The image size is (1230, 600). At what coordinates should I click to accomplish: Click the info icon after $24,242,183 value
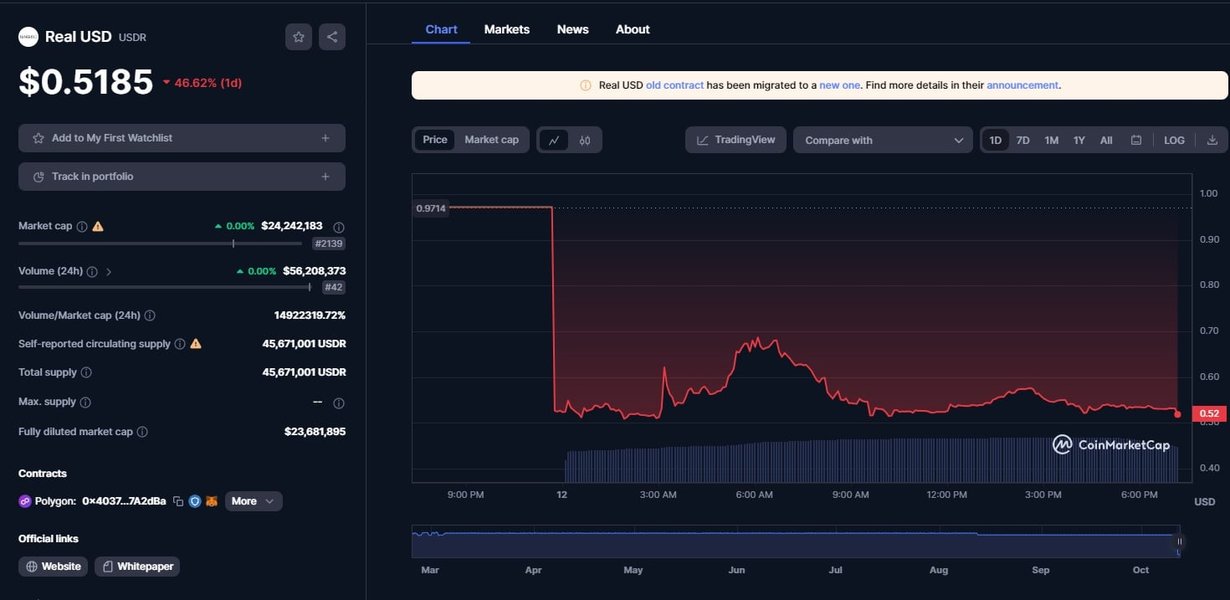coord(339,227)
